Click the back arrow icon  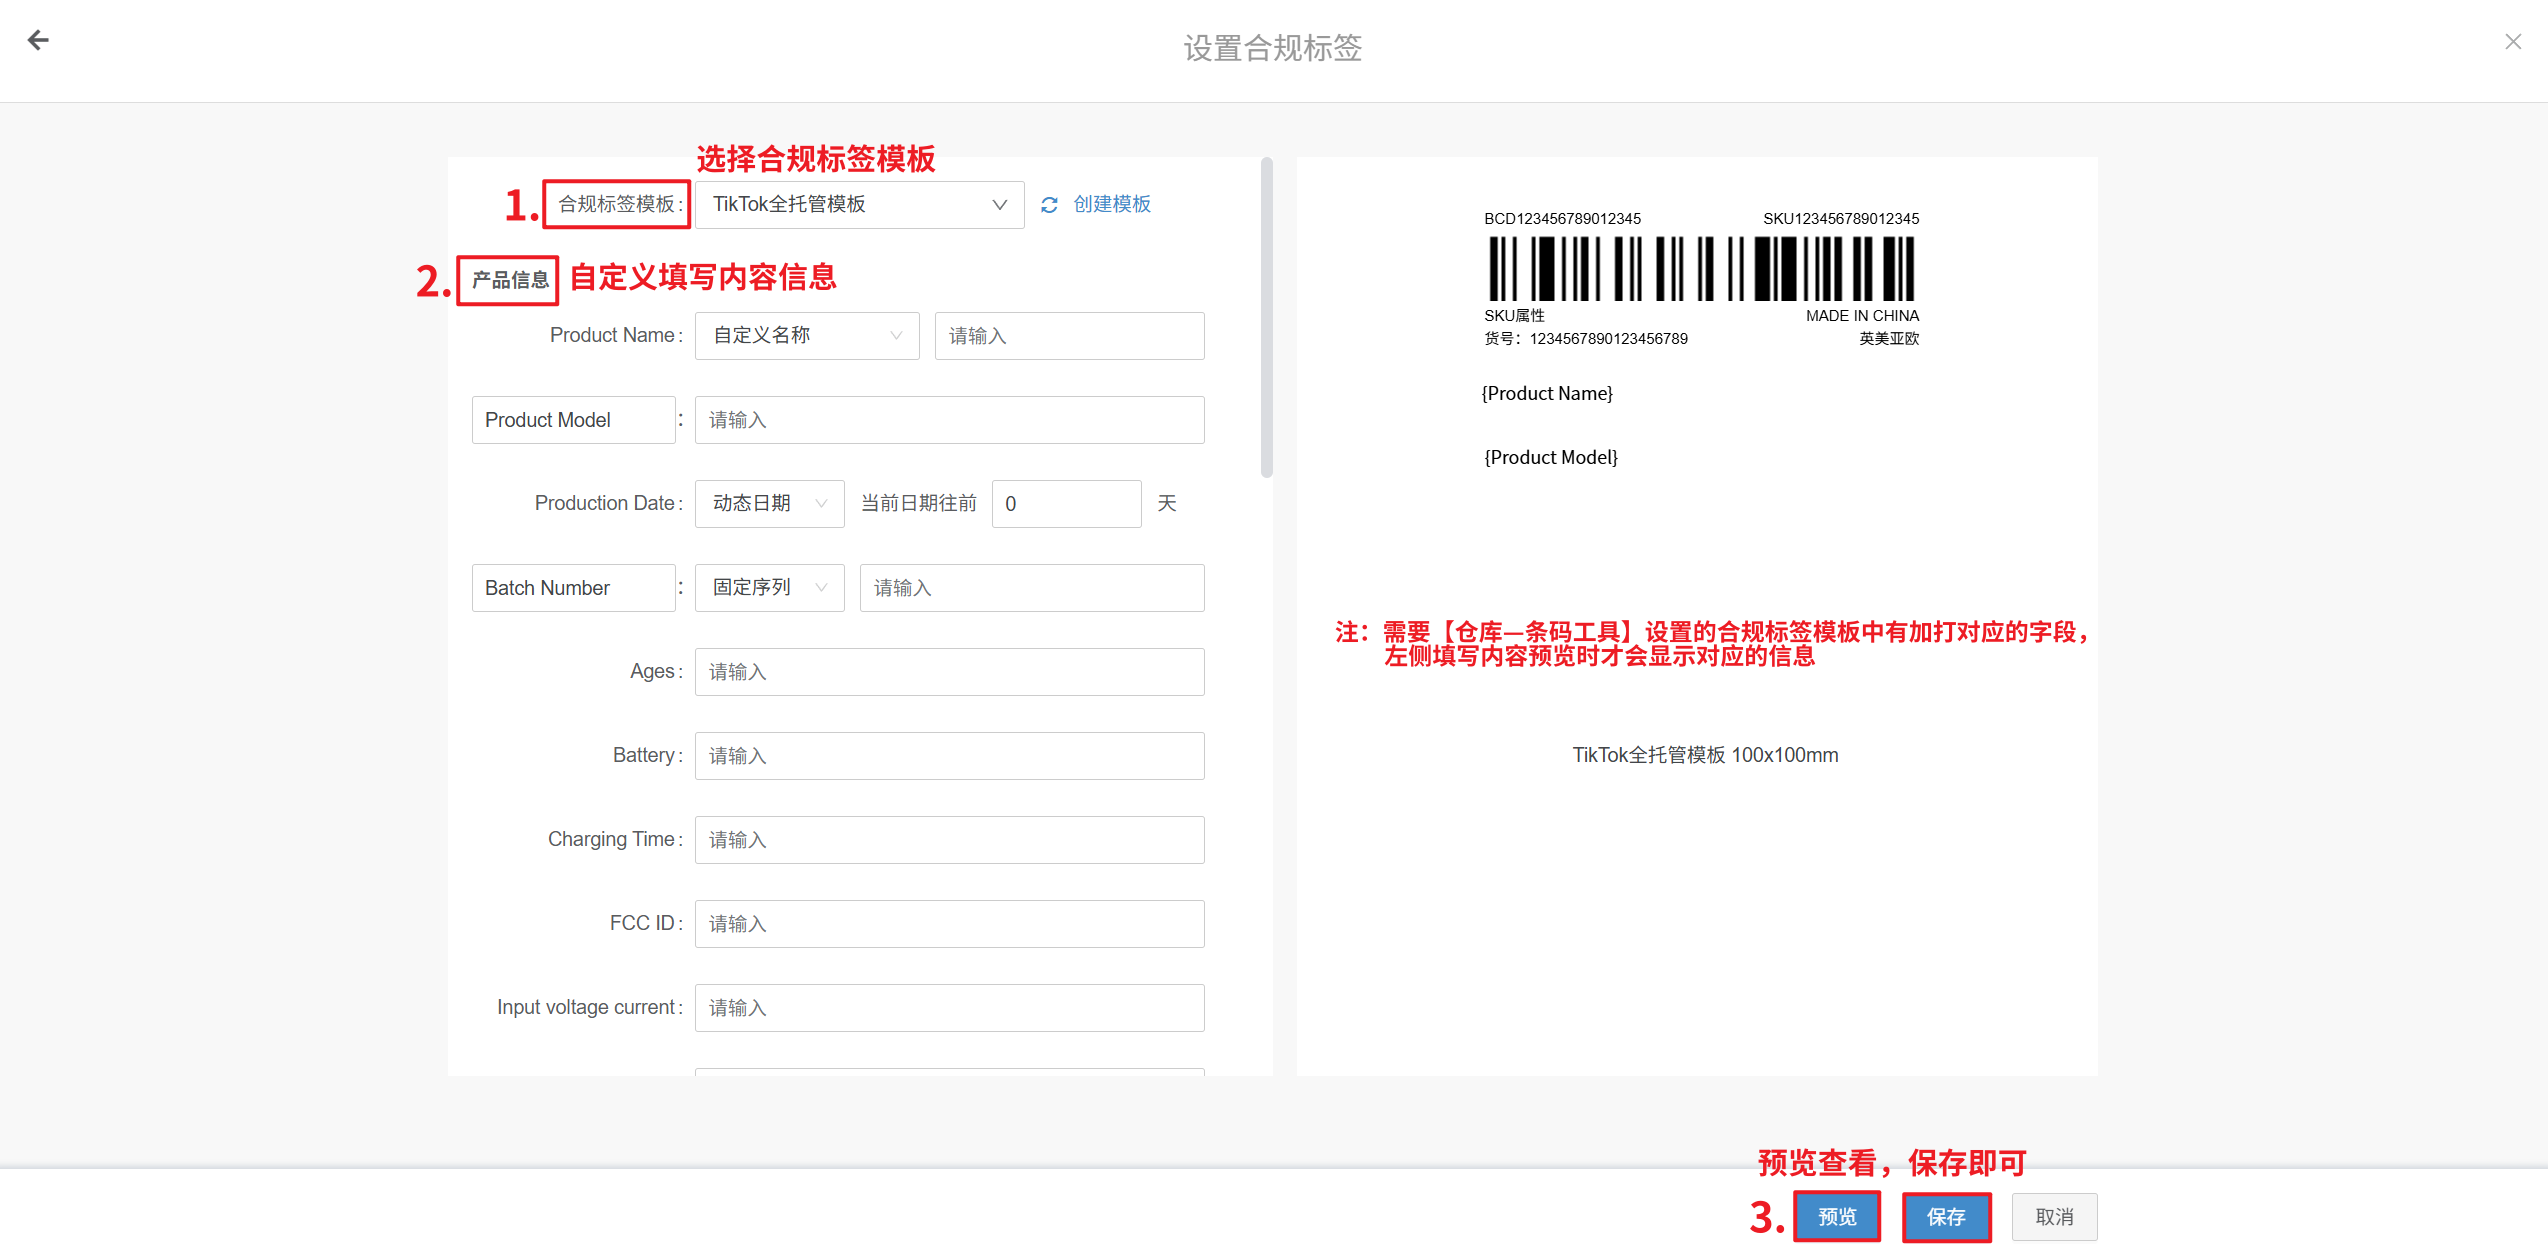pos(38,40)
